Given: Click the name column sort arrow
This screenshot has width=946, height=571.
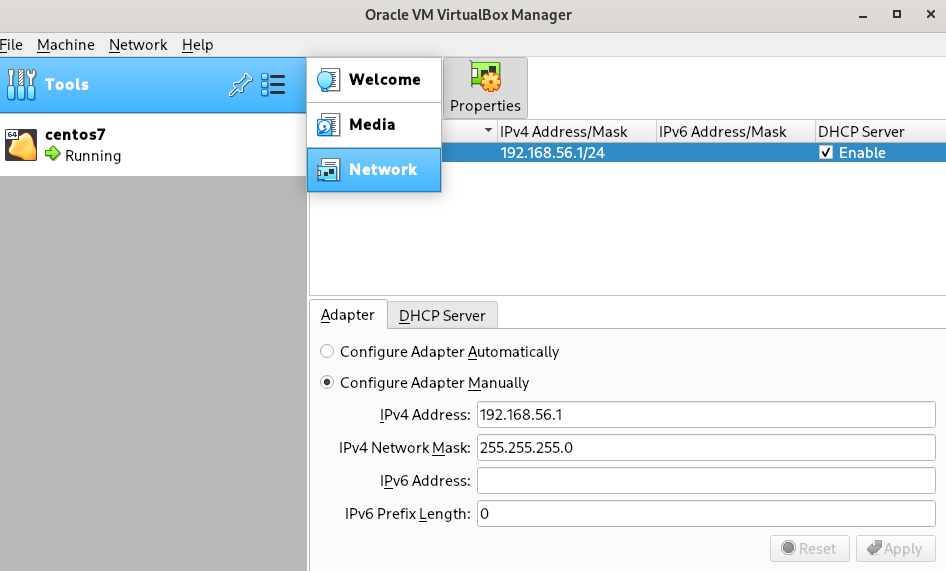Looking at the screenshot, I should pyautogui.click(x=488, y=130).
